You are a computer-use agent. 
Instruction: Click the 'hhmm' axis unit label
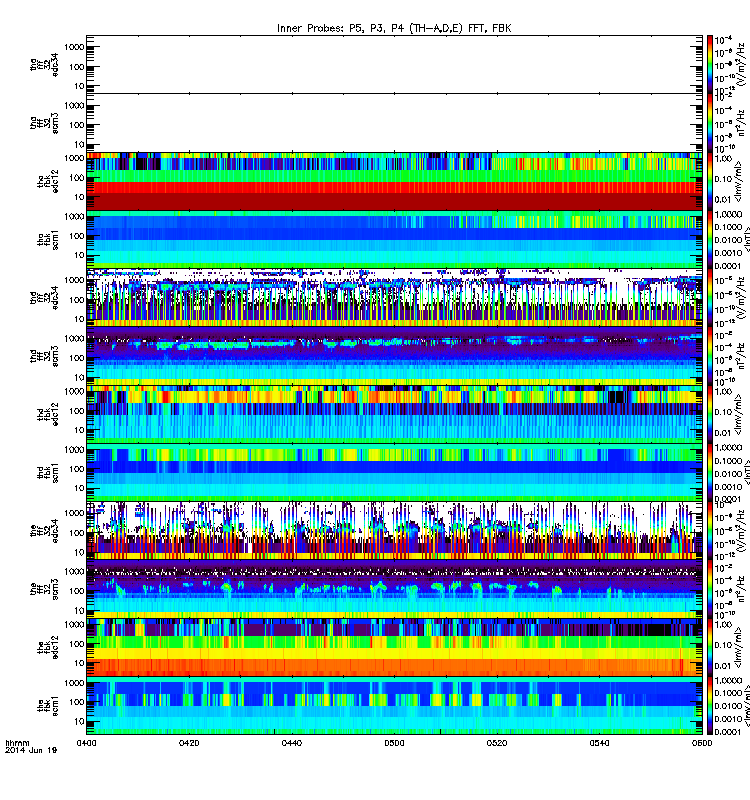tap(17, 743)
